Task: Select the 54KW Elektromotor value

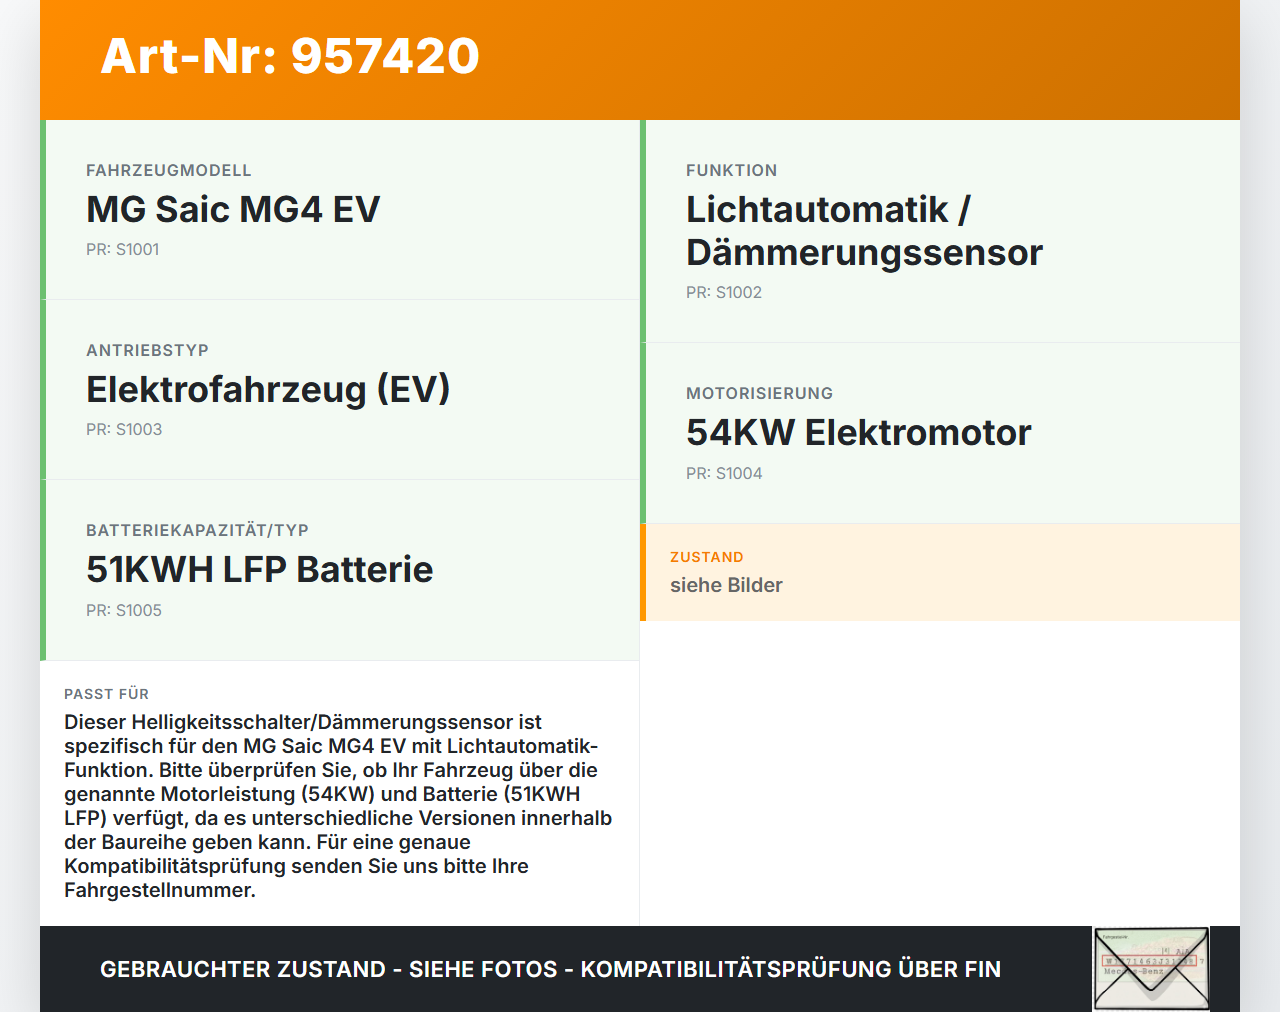Action: (x=858, y=433)
